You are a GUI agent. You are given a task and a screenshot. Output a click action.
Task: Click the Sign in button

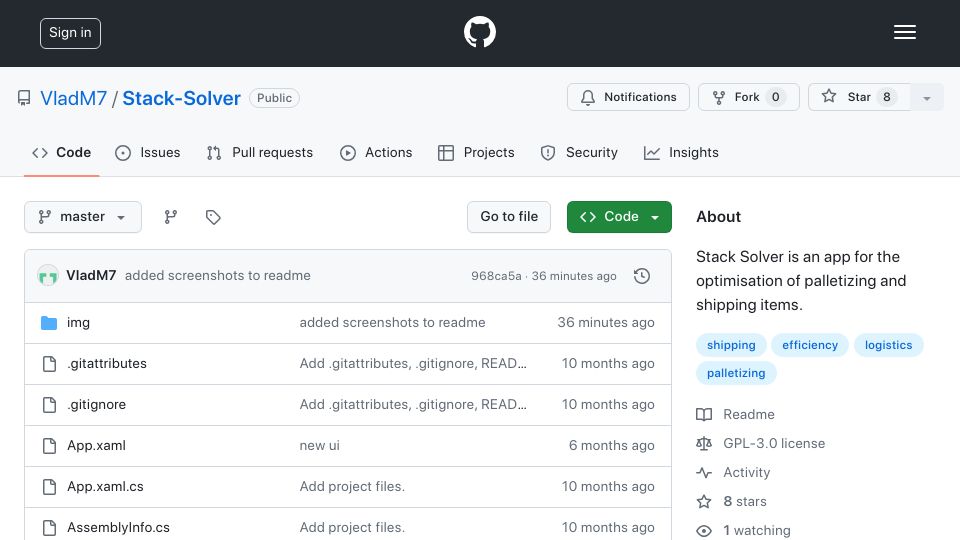pos(70,33)
